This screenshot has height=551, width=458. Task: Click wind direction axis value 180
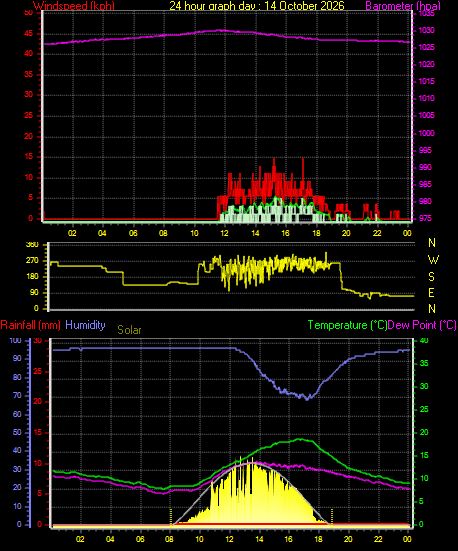(x=32, y=277)
